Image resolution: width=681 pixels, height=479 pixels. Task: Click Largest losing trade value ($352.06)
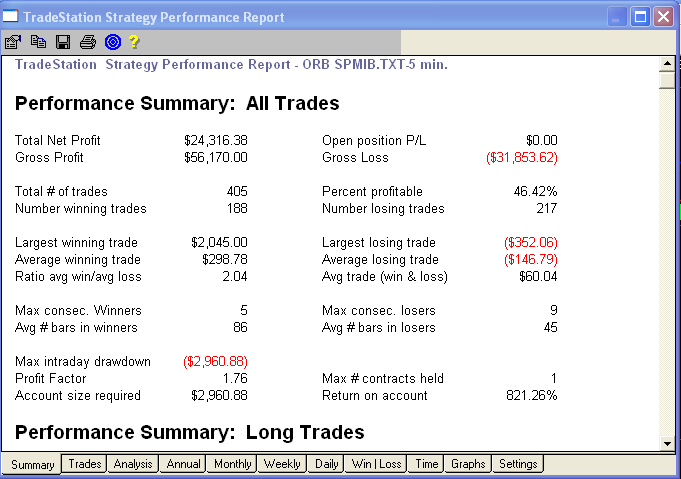point(531,242)
